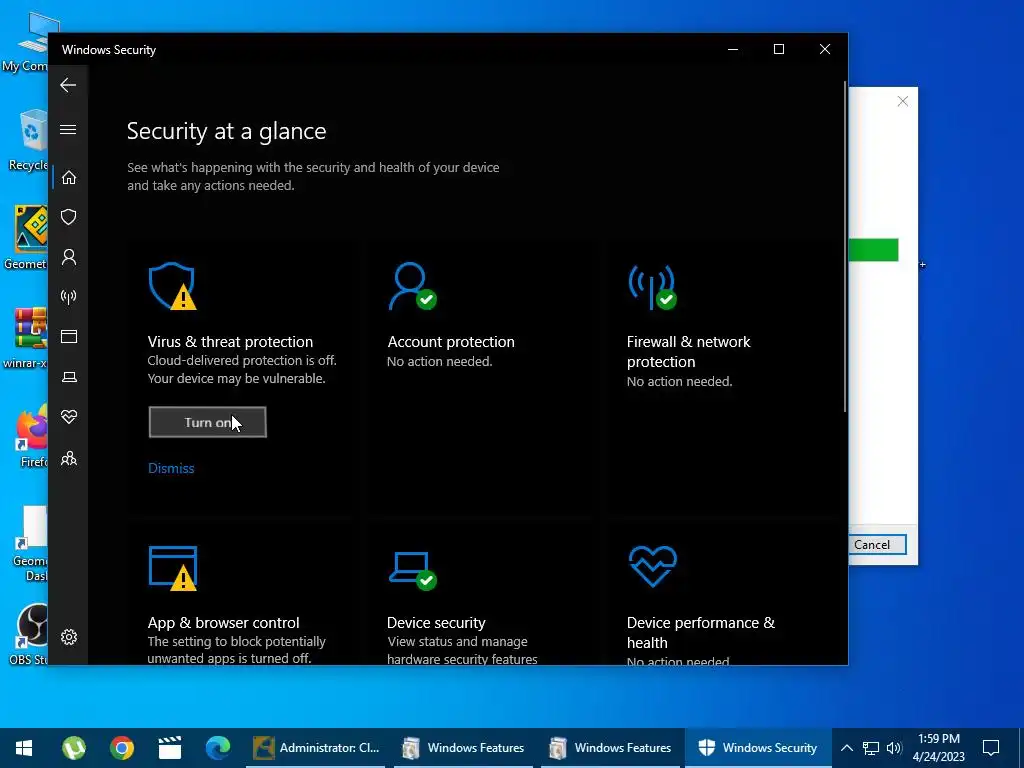
Task: Open the network tray icon
Action: pos(871,748)
